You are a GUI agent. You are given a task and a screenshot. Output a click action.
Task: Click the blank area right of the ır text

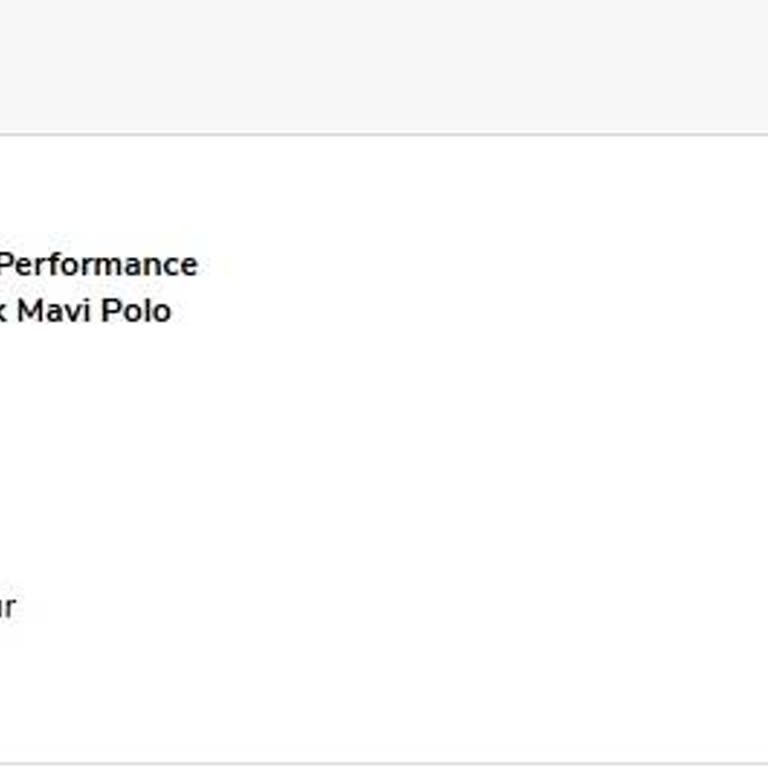[392, 607]
